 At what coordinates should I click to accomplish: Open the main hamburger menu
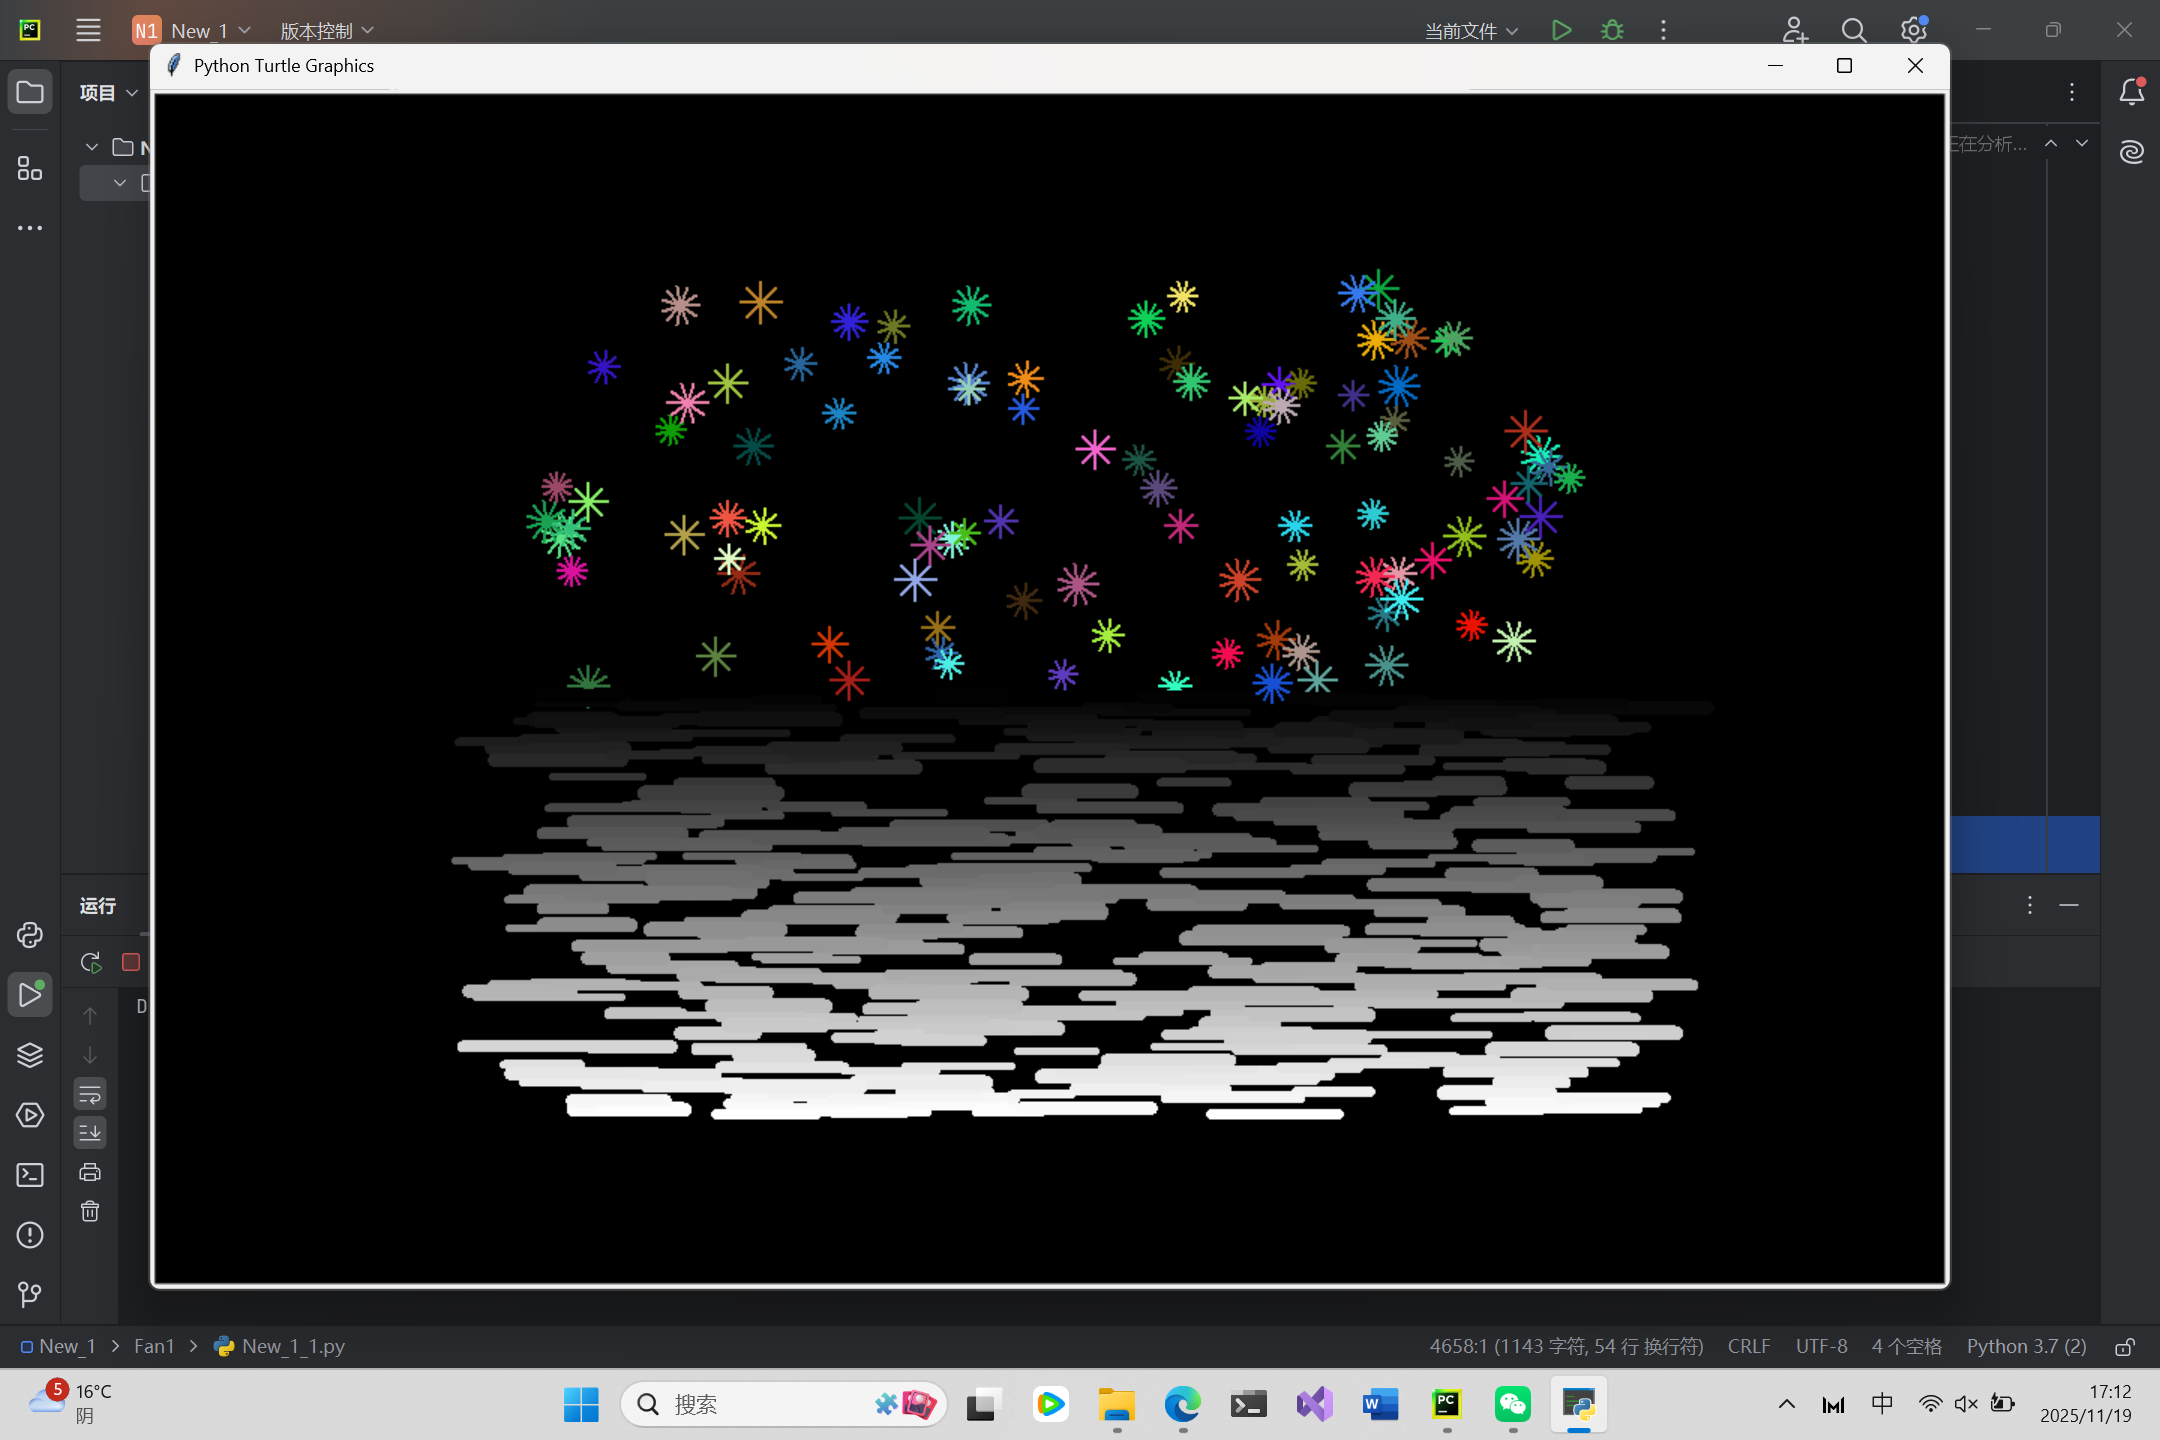pyautogui.click(x=88, y=30)
